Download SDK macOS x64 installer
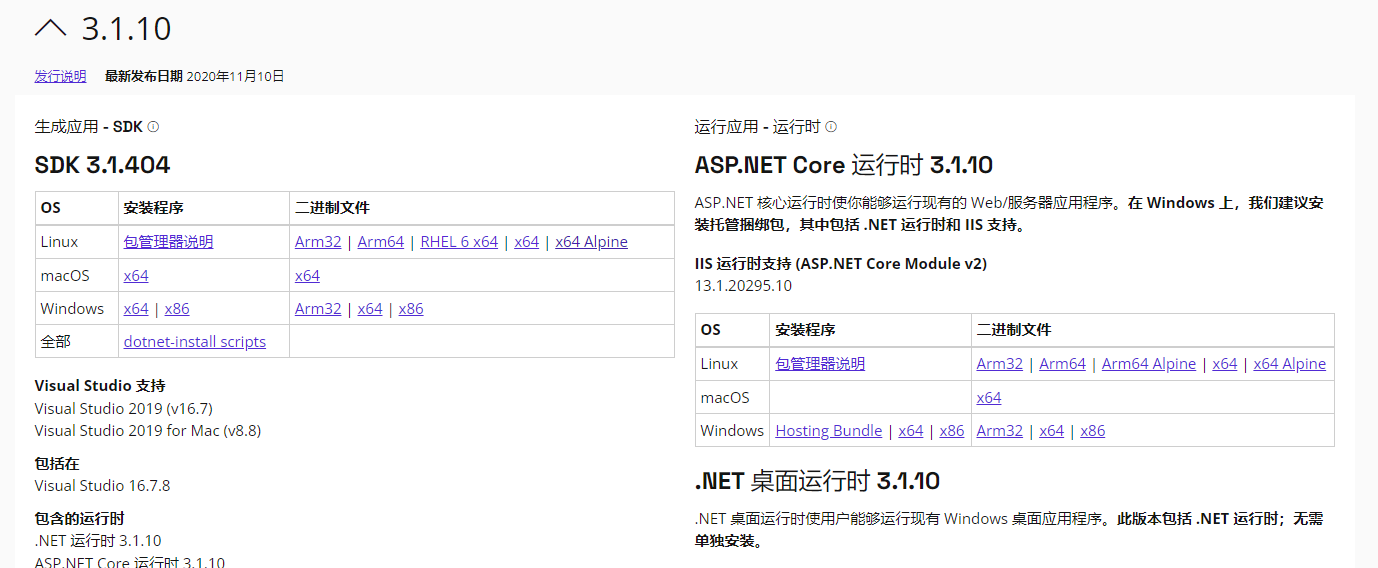The image size is (1378, 568). [x=136, y=275]
